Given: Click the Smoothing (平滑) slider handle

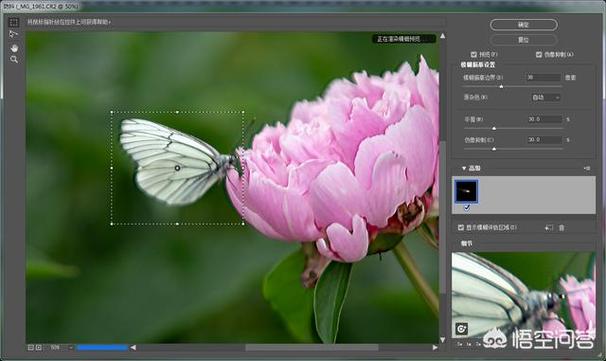Looking at the screenshot, I should (x=494, y=128).
